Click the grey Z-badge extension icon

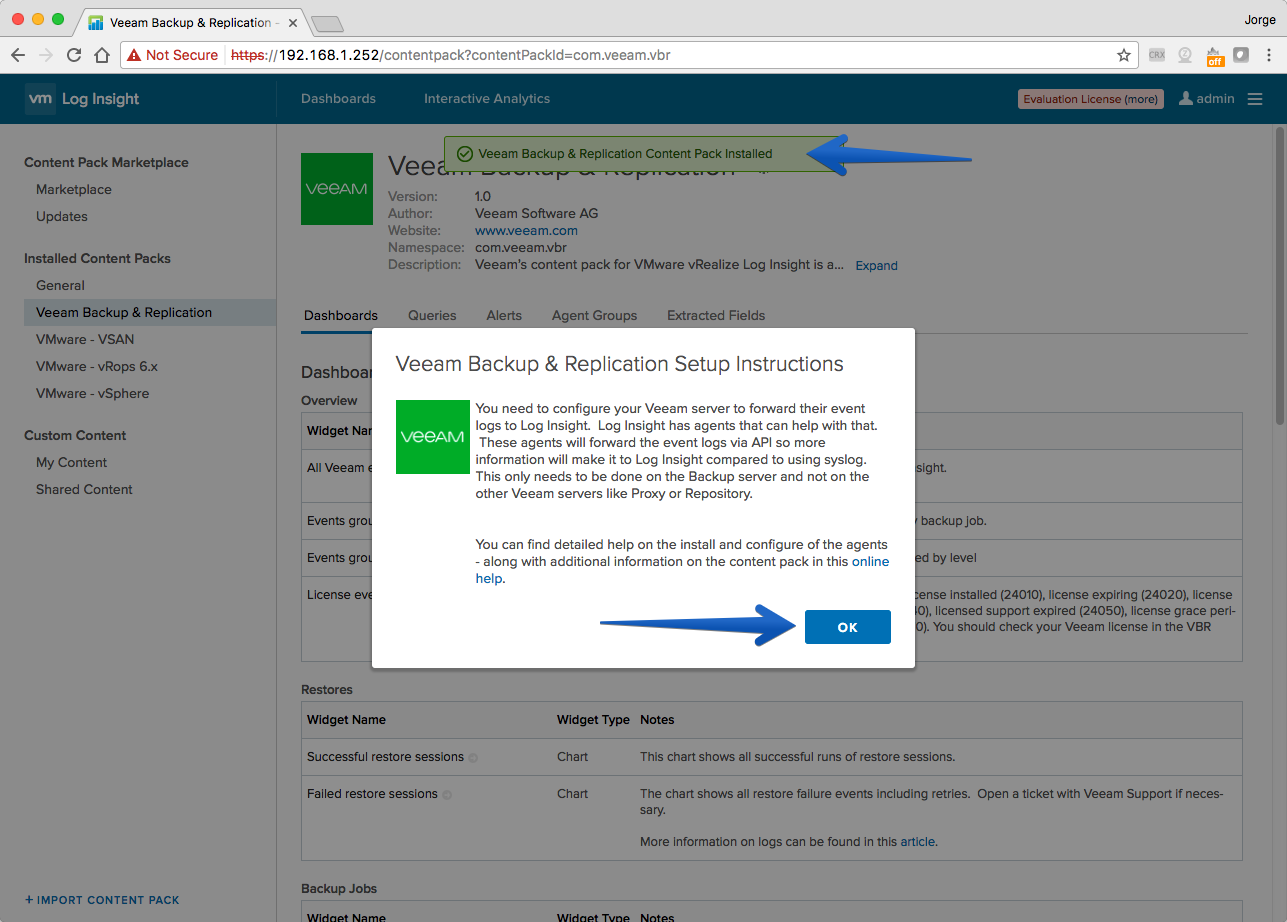[1185, 55]
